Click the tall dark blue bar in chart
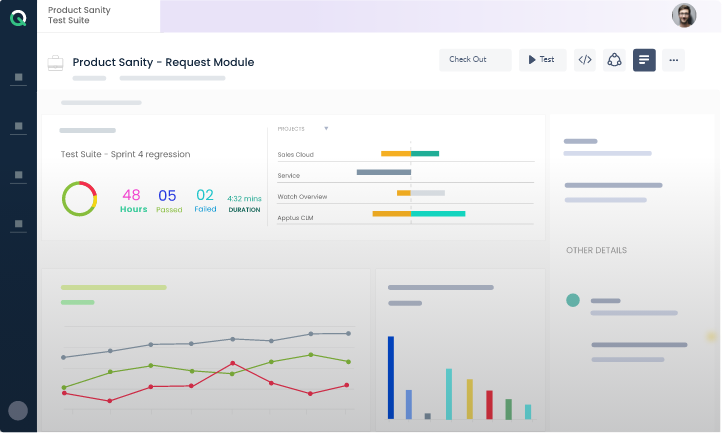The height and width of the screenshot is (433, 725). pyautogui.click(x=391, y=377)
